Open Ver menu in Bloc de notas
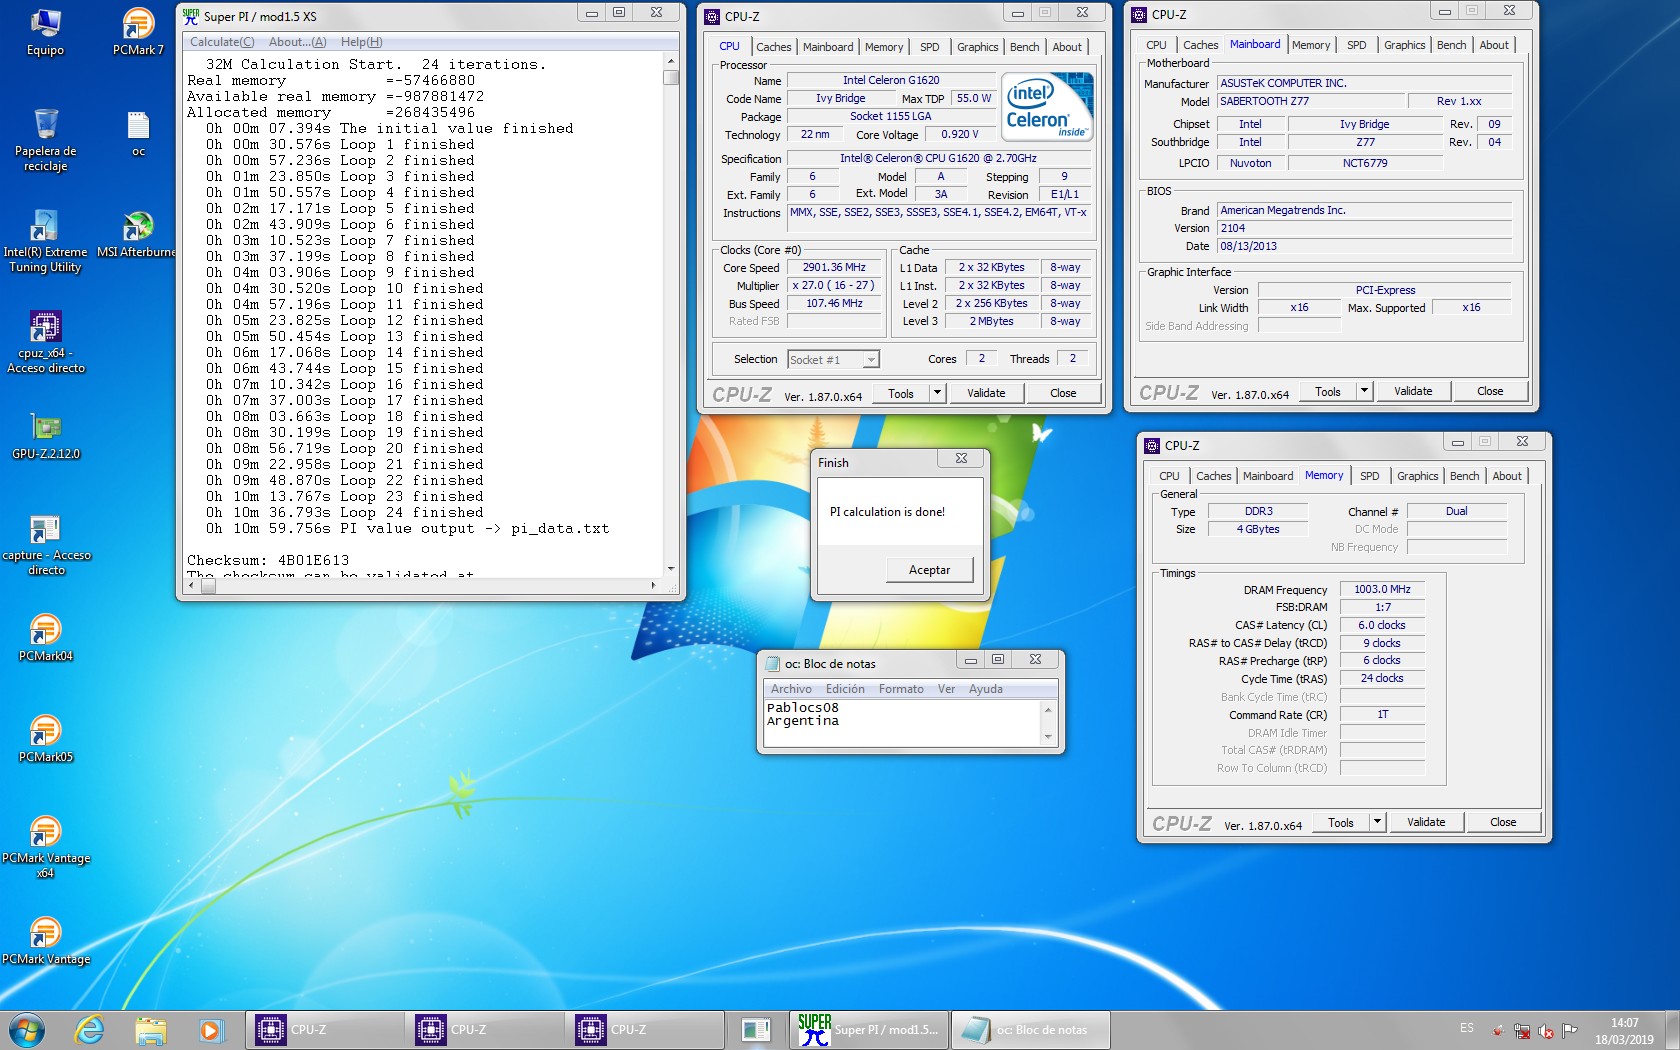This screenshot has width=1680, height=1050. pyautogui.click(x=946, y=689)
